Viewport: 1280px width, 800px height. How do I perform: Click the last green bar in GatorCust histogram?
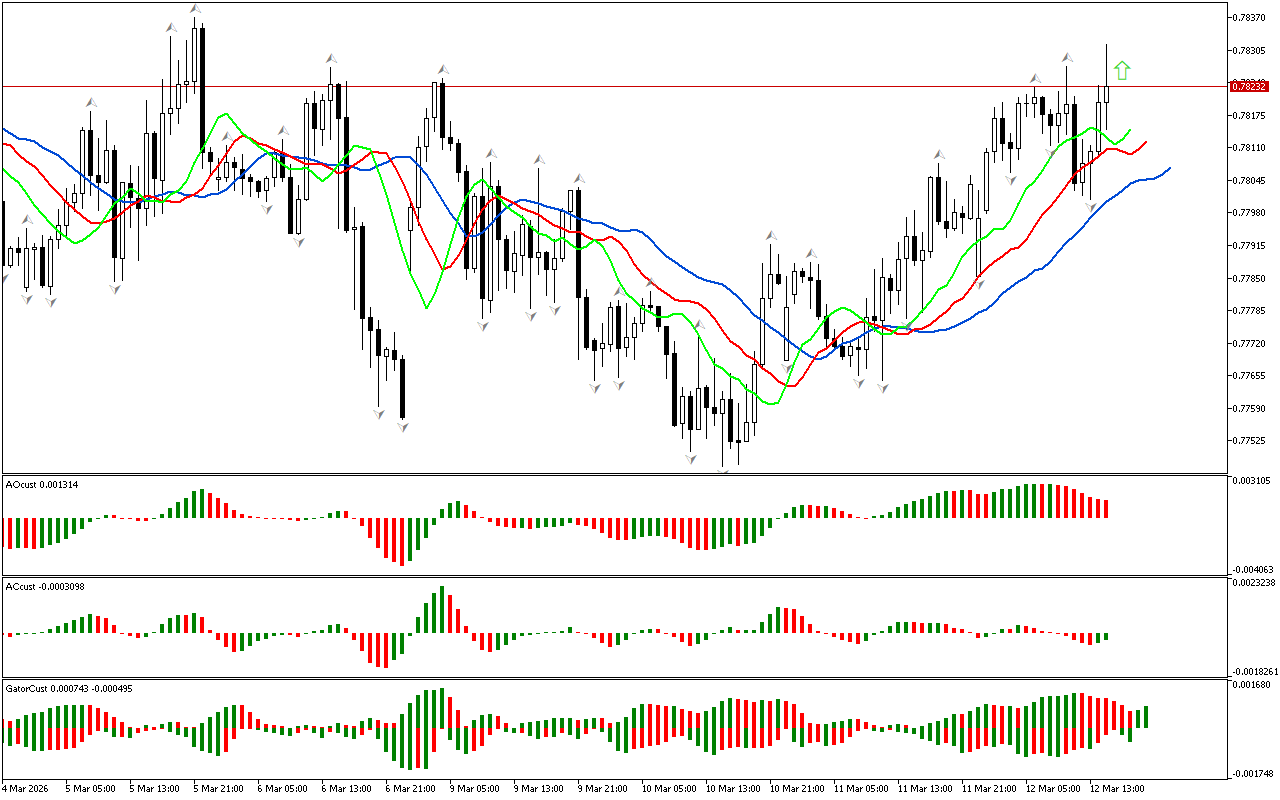pos(1145,716)
